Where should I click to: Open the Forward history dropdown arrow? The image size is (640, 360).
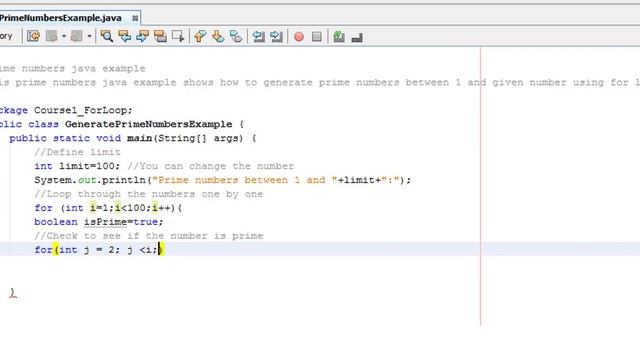coord(89,36)
